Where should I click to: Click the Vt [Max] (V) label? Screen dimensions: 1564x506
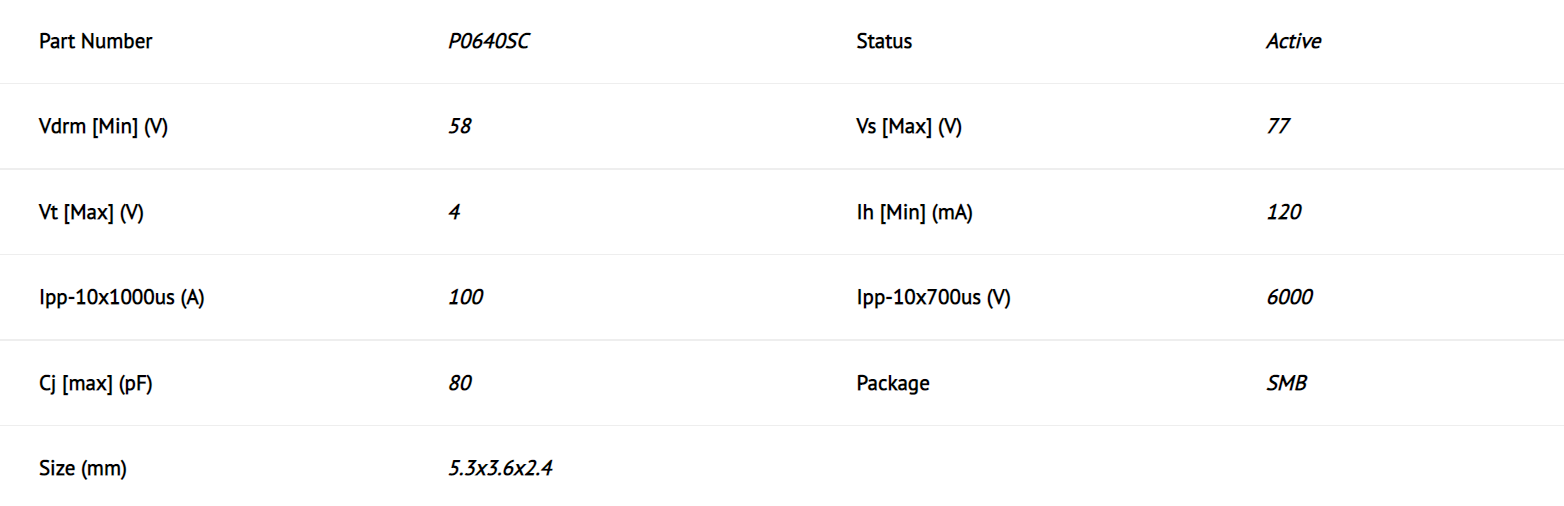point(91,213)
